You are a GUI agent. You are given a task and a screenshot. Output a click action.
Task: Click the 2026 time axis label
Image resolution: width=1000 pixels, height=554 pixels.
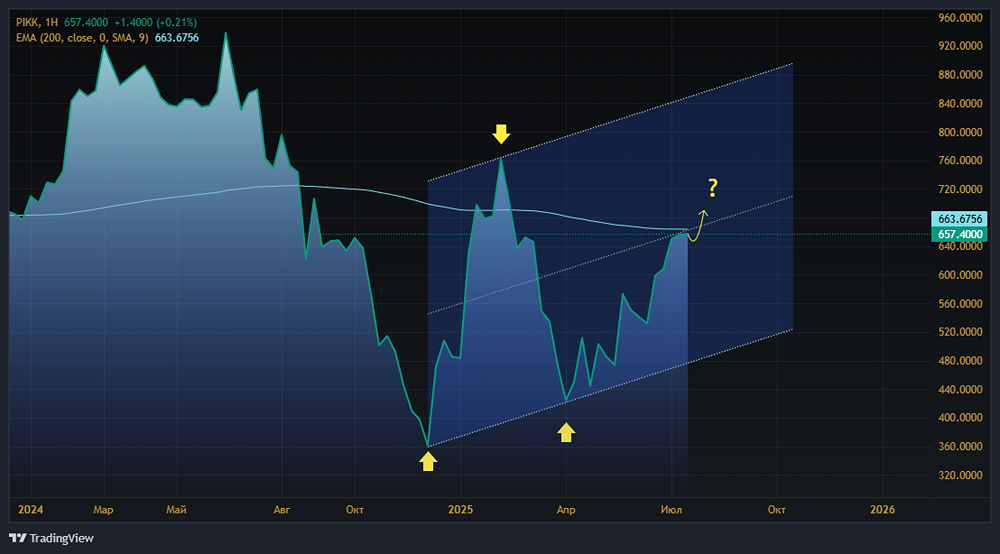point(882,509)
